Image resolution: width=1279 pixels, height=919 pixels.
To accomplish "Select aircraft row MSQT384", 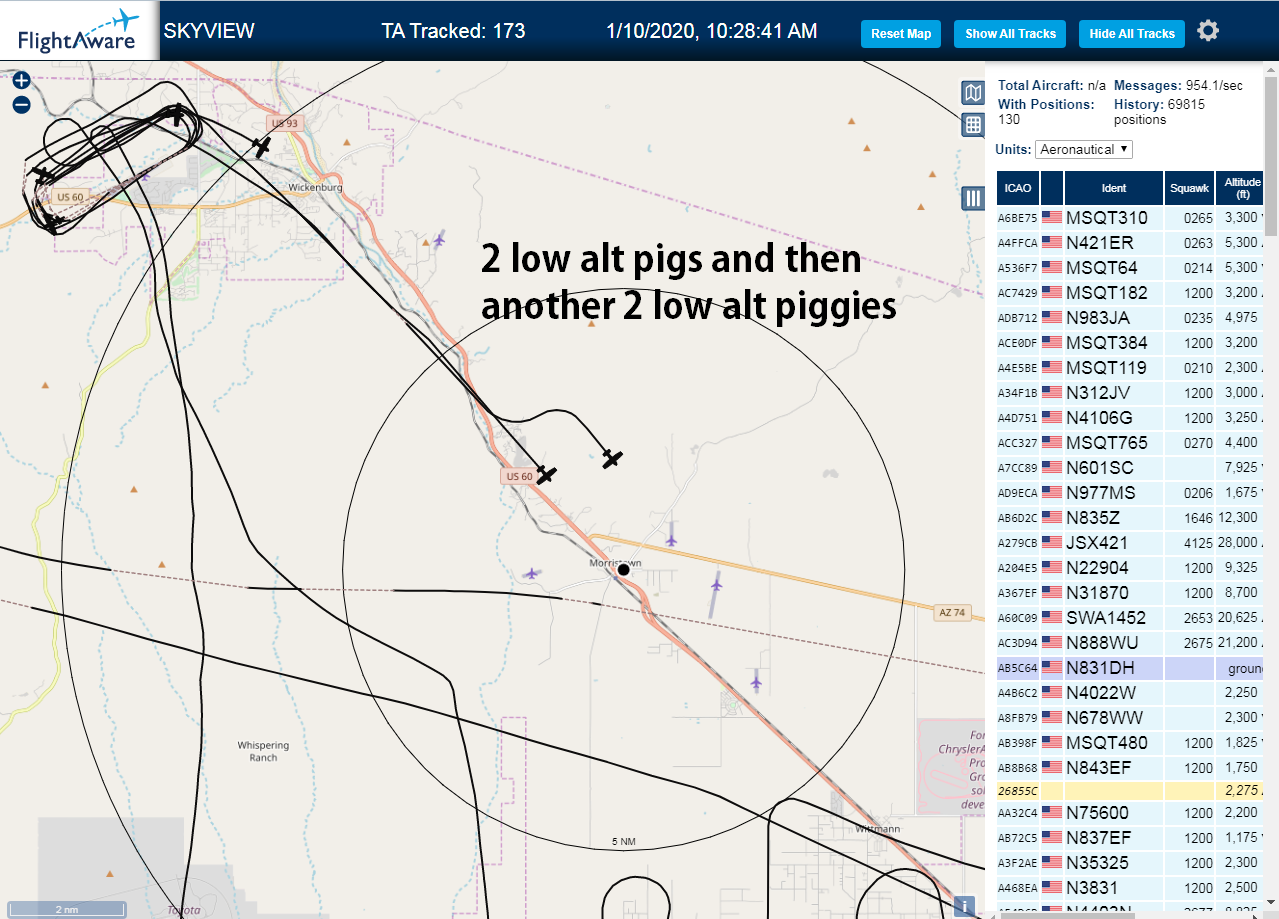I will pos(1130,342).
